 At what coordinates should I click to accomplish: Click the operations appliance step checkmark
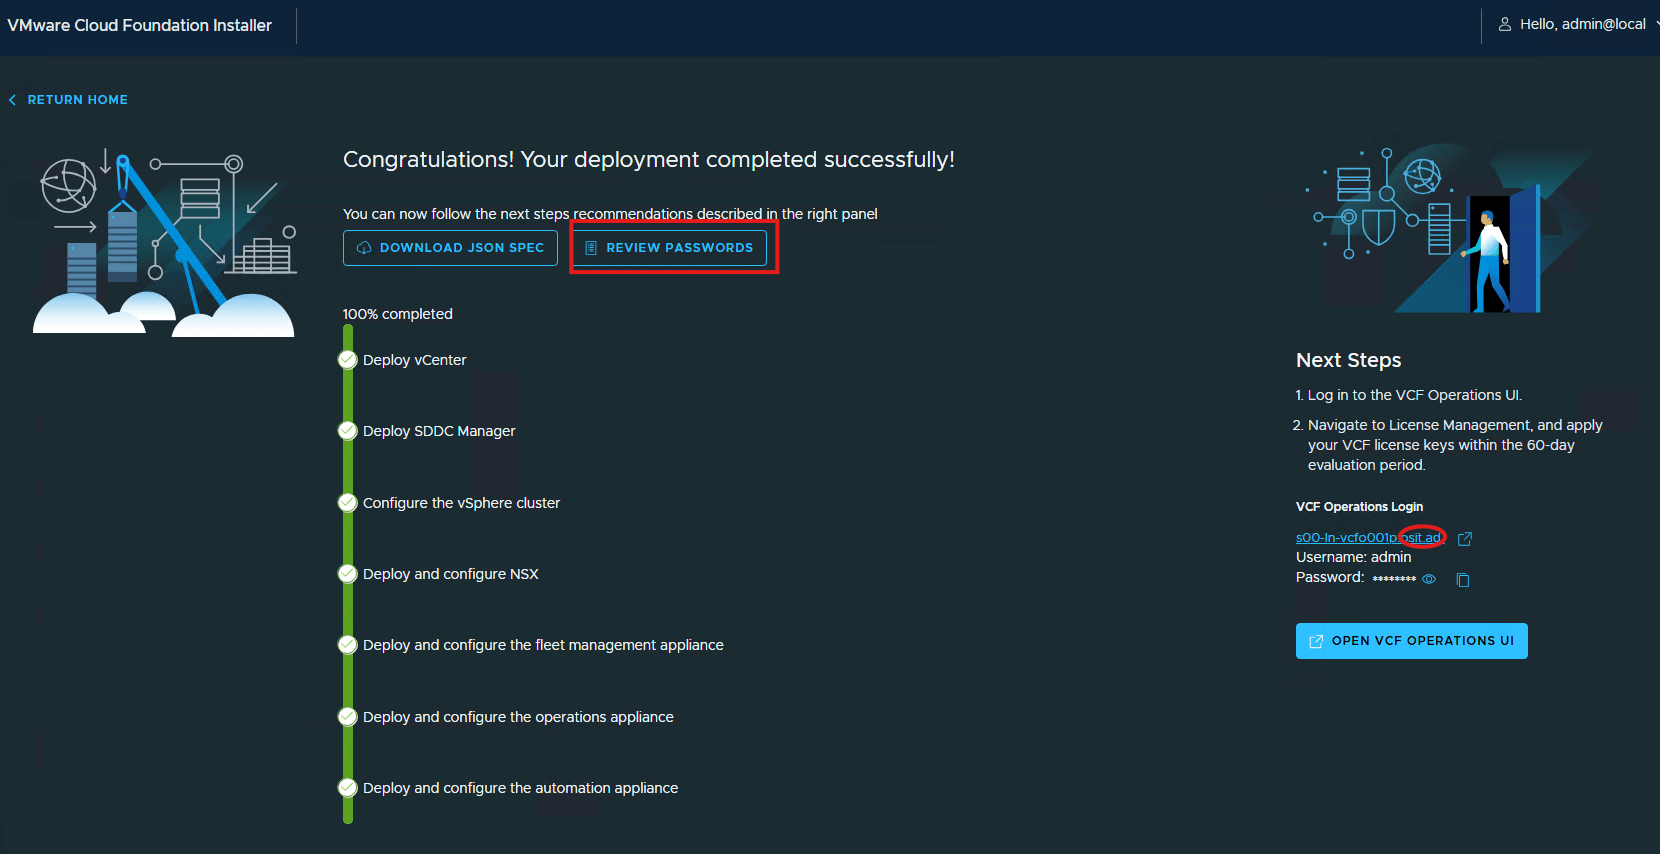[348, 717]
